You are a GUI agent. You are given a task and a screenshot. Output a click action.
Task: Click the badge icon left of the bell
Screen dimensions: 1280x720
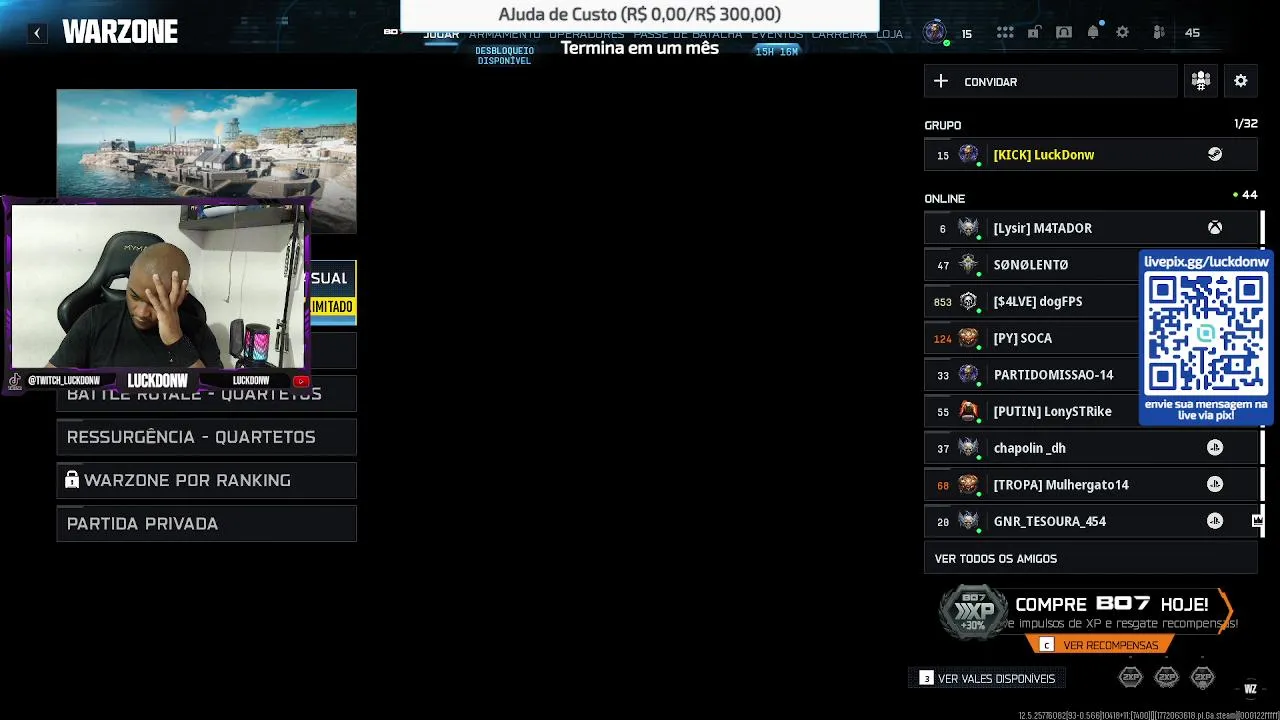(x=1064, y=33)
